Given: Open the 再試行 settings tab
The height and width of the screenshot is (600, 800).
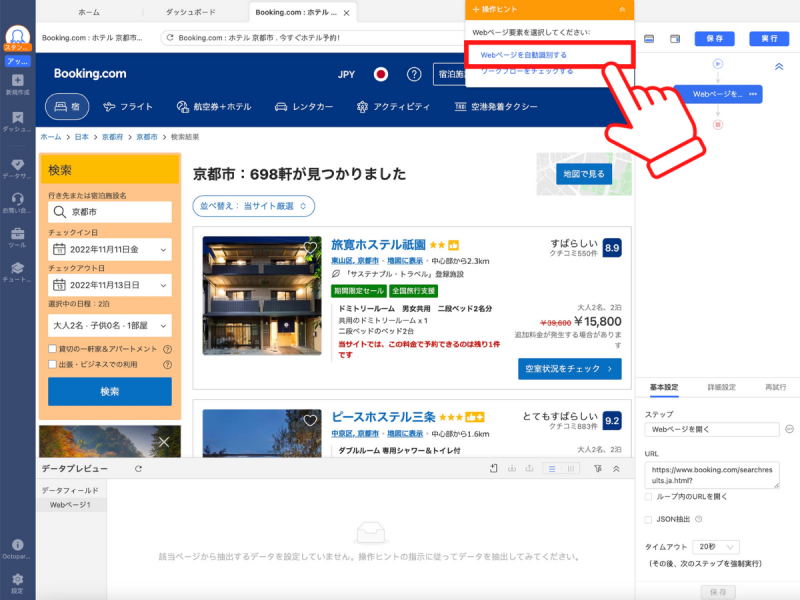Looking at the screenshot, I should (776, 387).
